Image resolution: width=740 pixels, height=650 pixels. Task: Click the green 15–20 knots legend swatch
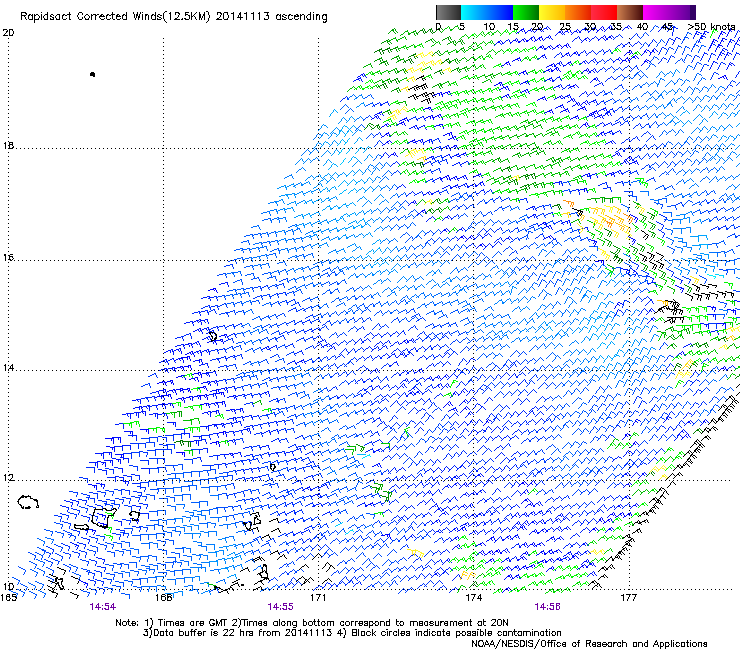click(x=526, y=12)
